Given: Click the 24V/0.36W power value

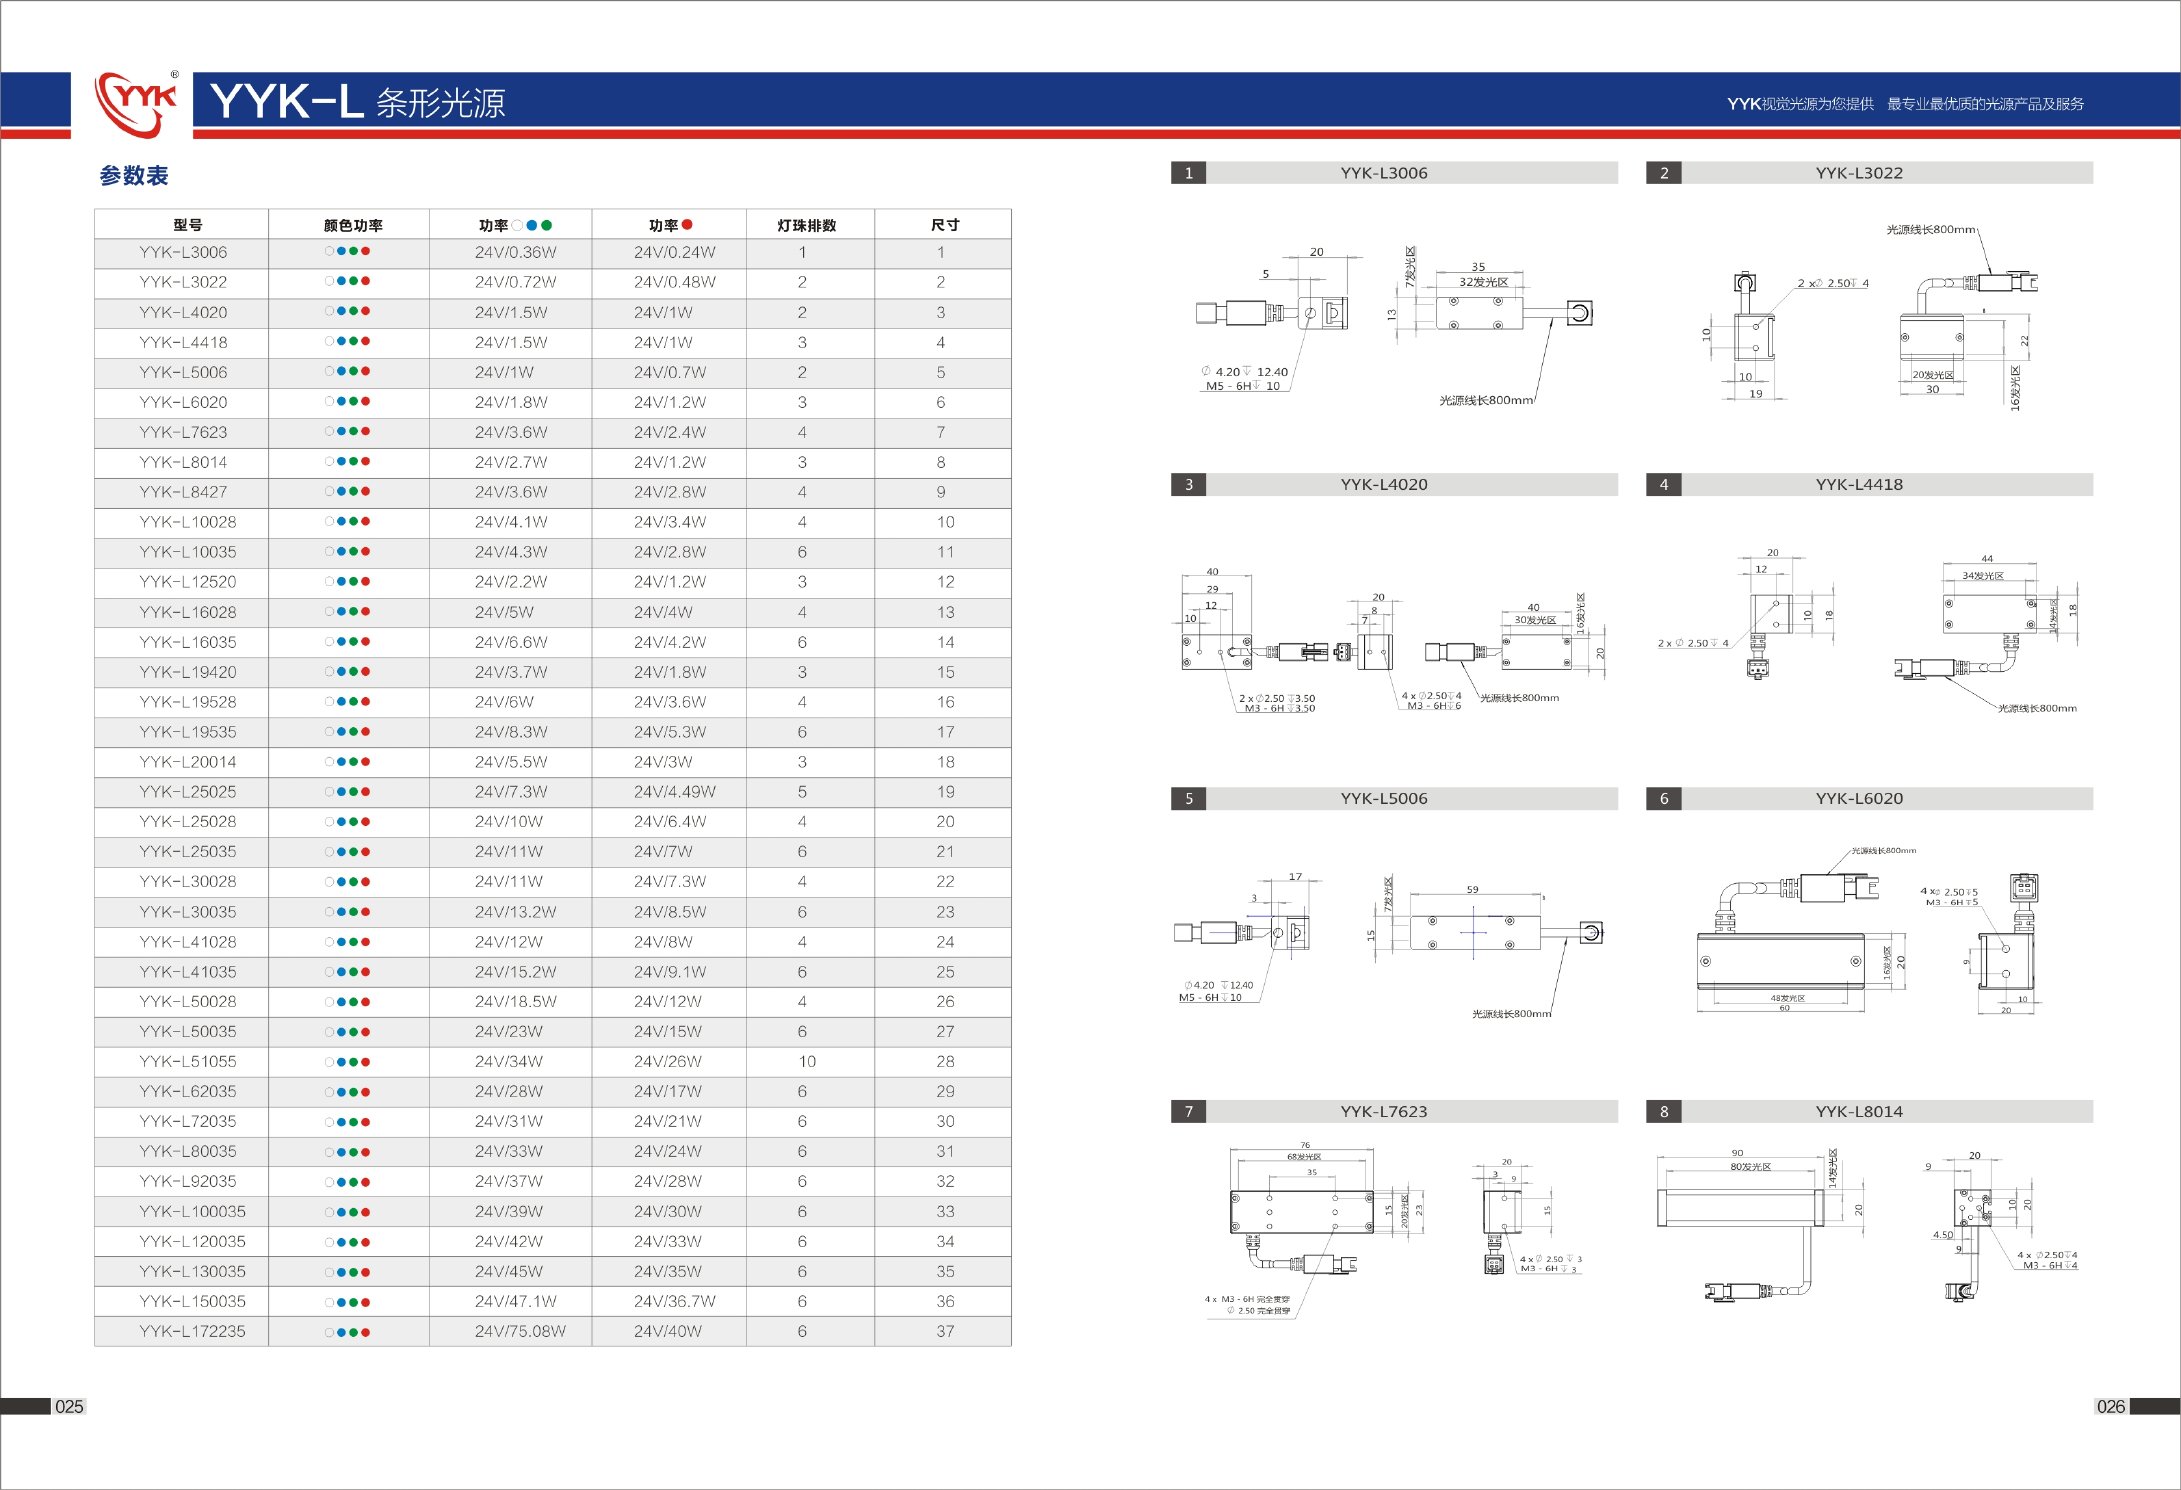Looking at the screenshot, I should (516, 253).
